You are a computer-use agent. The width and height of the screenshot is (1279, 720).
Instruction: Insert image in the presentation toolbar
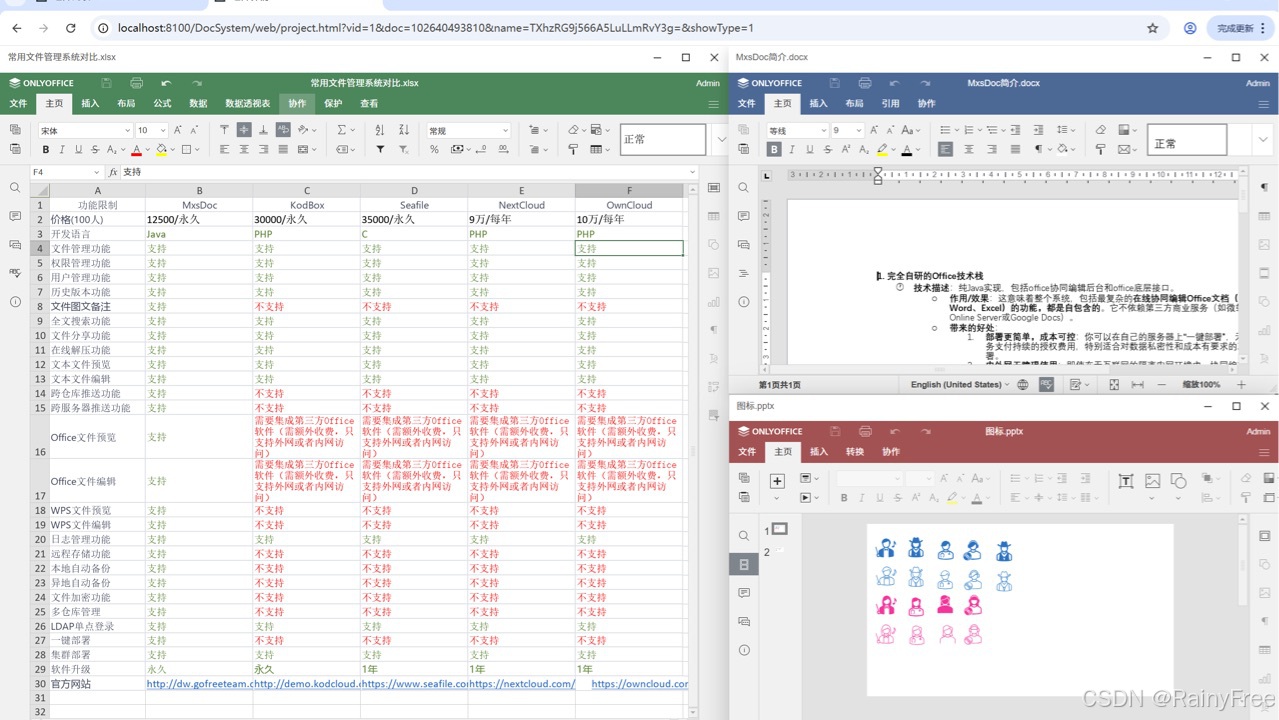(1152, 481)
